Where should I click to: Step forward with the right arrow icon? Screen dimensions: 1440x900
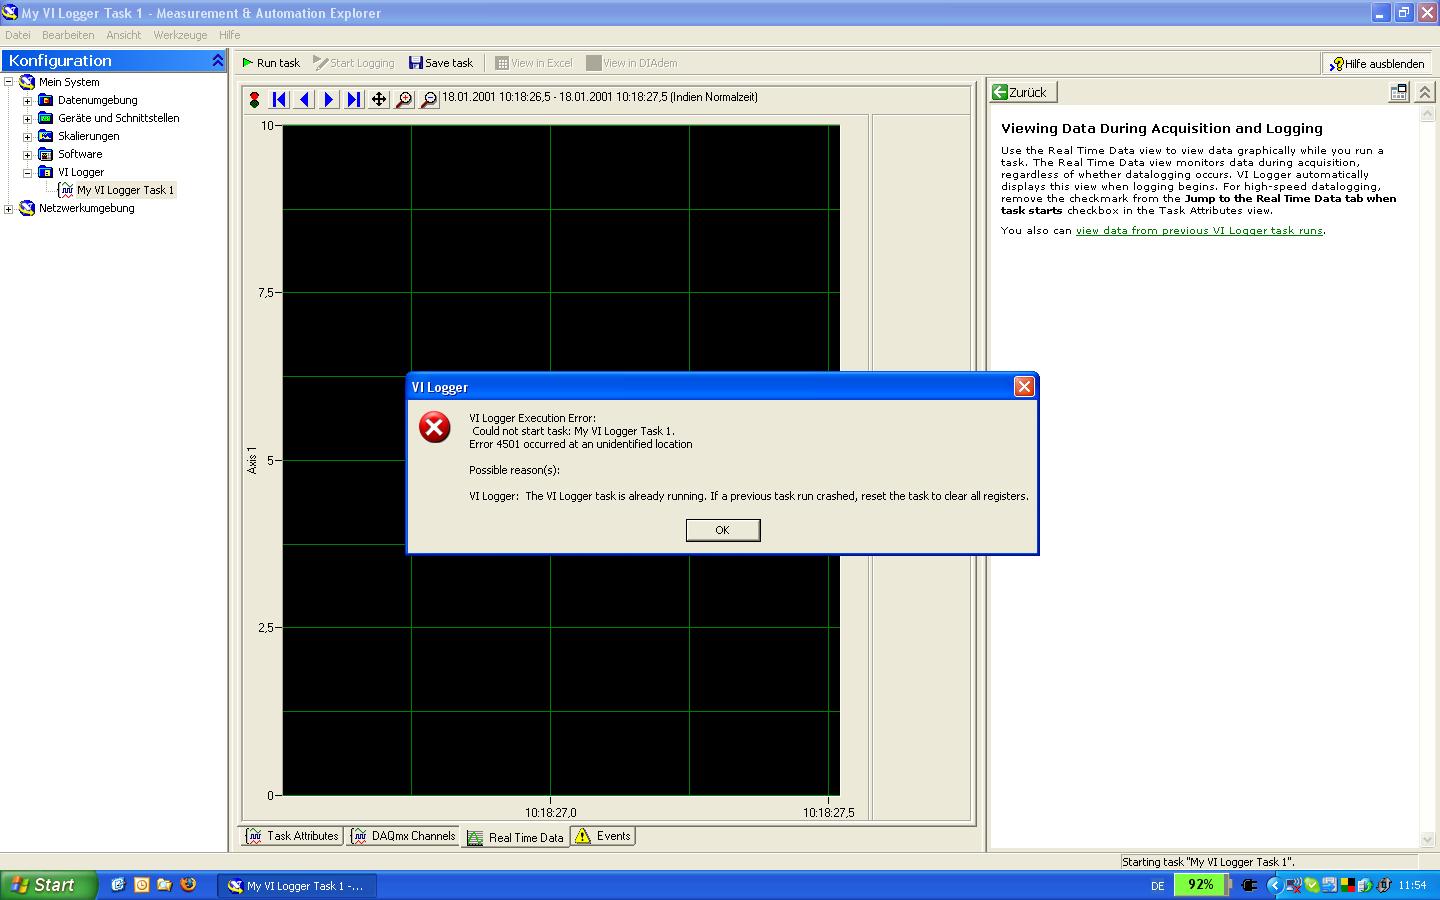tap(329, 99)
